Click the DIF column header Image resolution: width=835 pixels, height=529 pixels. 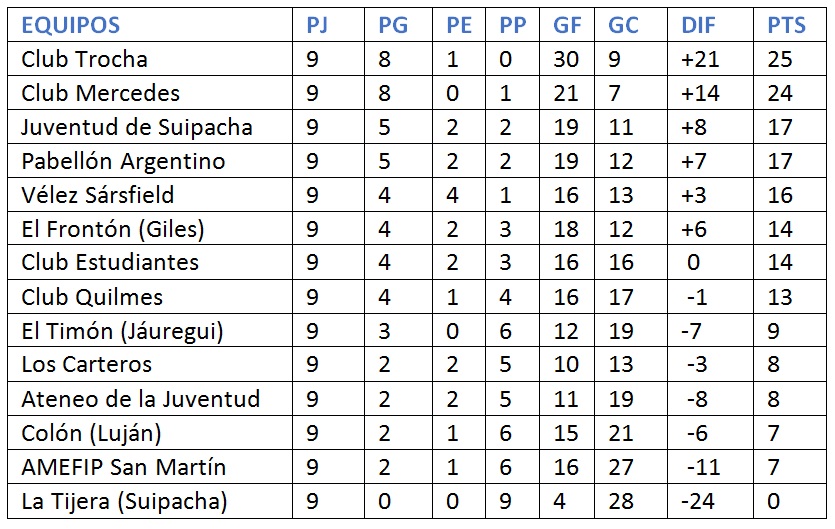(x=698, y=25)
